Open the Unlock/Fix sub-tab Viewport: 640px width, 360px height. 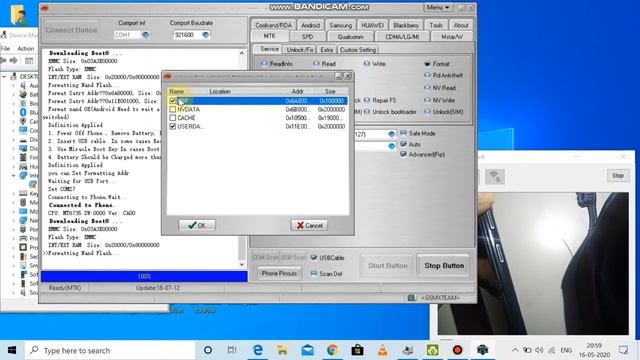(x=300, y=49)
